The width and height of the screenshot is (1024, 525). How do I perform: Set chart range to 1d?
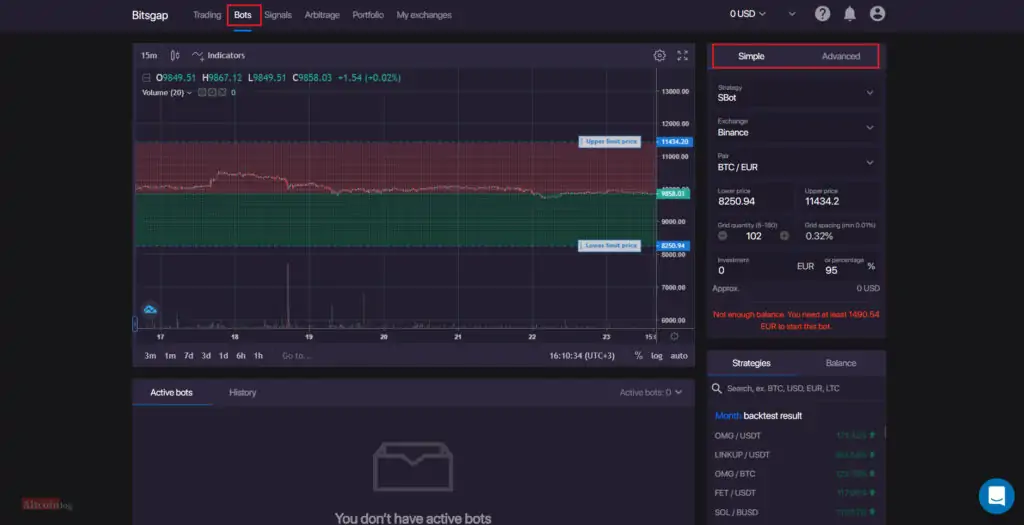click(x=223, y=356)
